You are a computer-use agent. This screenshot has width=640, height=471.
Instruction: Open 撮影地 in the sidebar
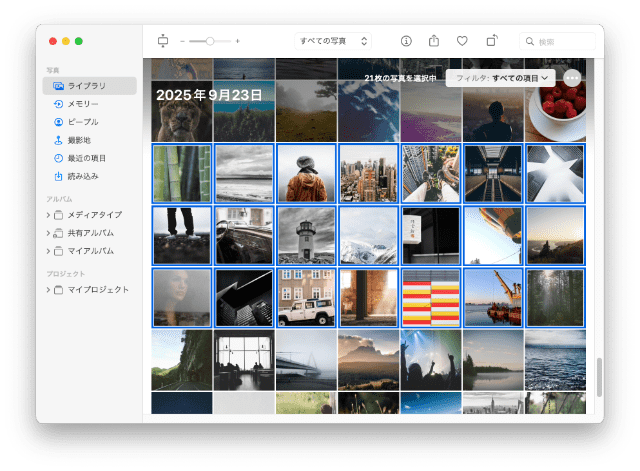click(x=79, y=140)
